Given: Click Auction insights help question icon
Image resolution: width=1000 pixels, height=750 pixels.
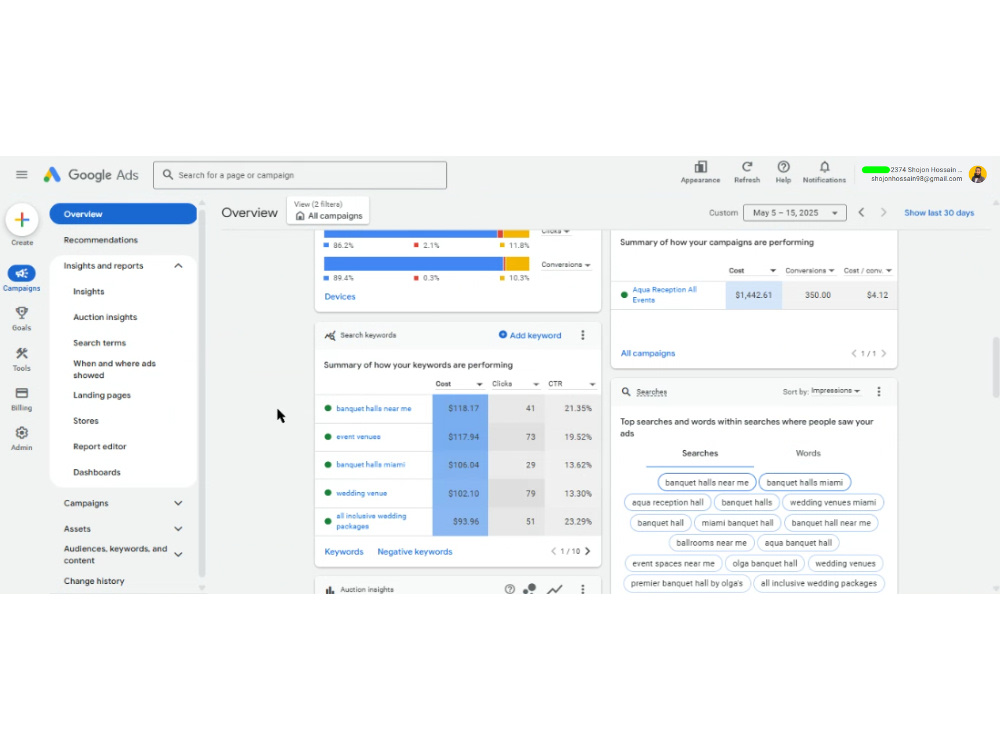Looking at the screenshot, I should 510,589.
